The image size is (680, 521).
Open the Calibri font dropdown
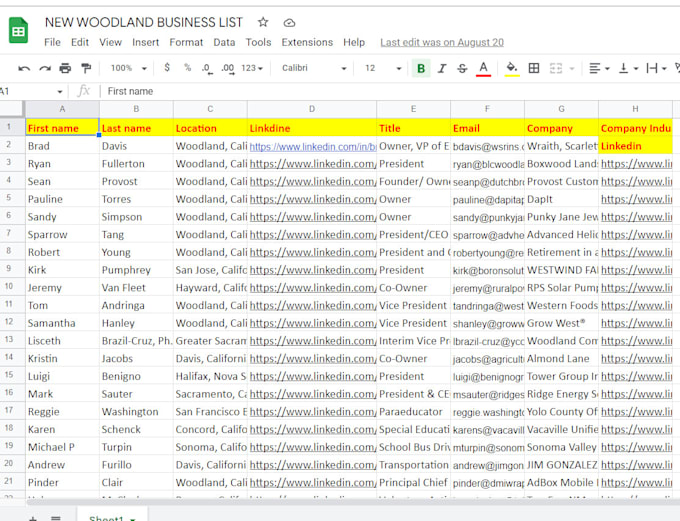pyautogui.click(x=314, y=68)
